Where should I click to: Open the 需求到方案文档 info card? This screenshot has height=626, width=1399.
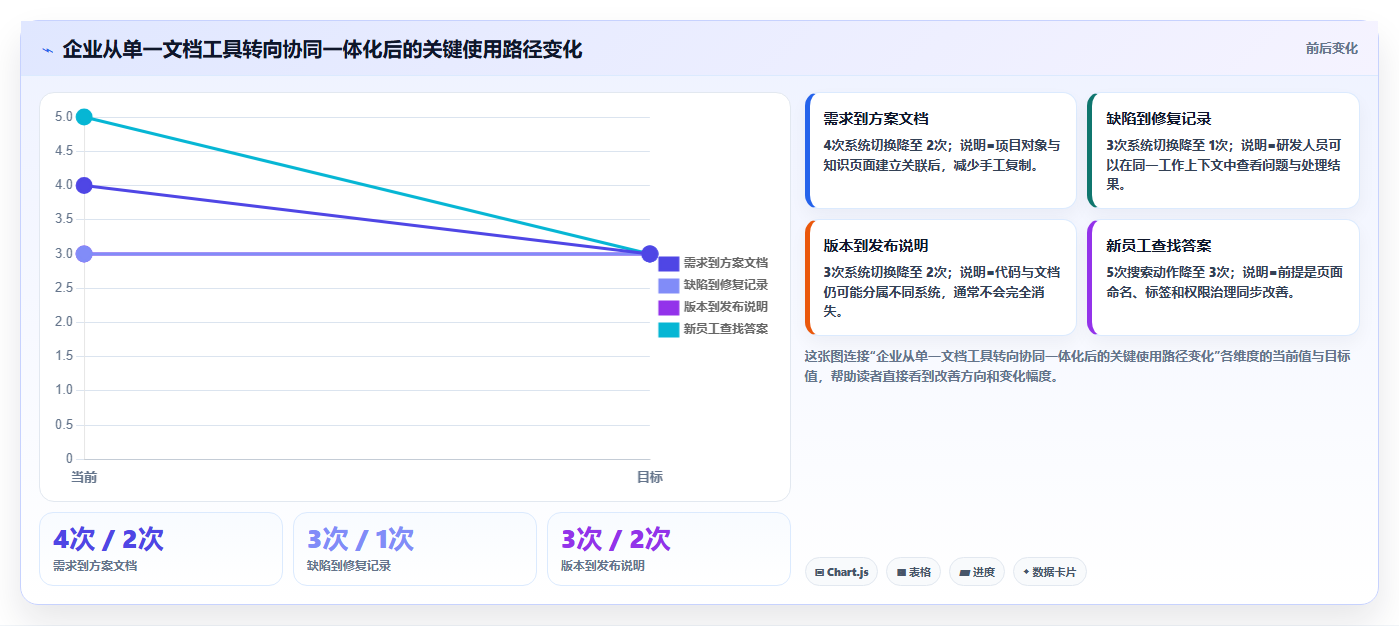[940, 150]
